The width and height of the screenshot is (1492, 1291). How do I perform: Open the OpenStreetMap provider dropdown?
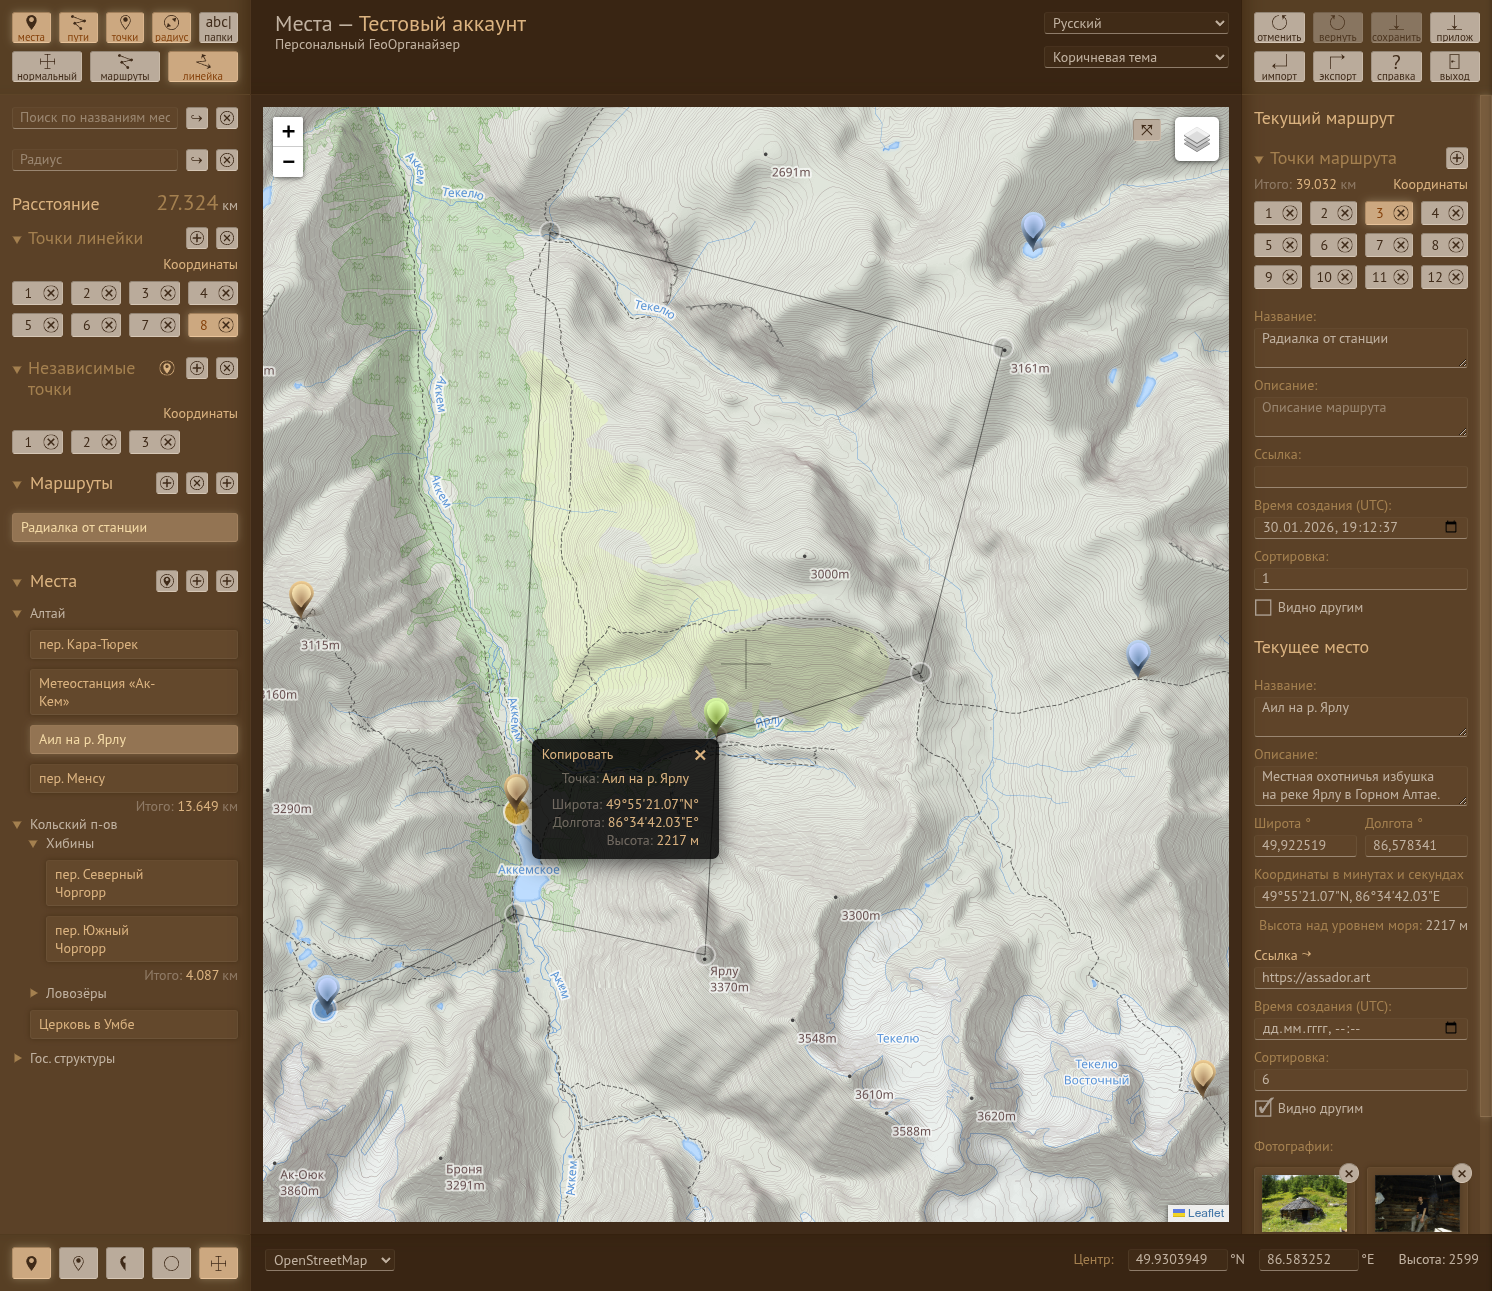pos(330,1260)
